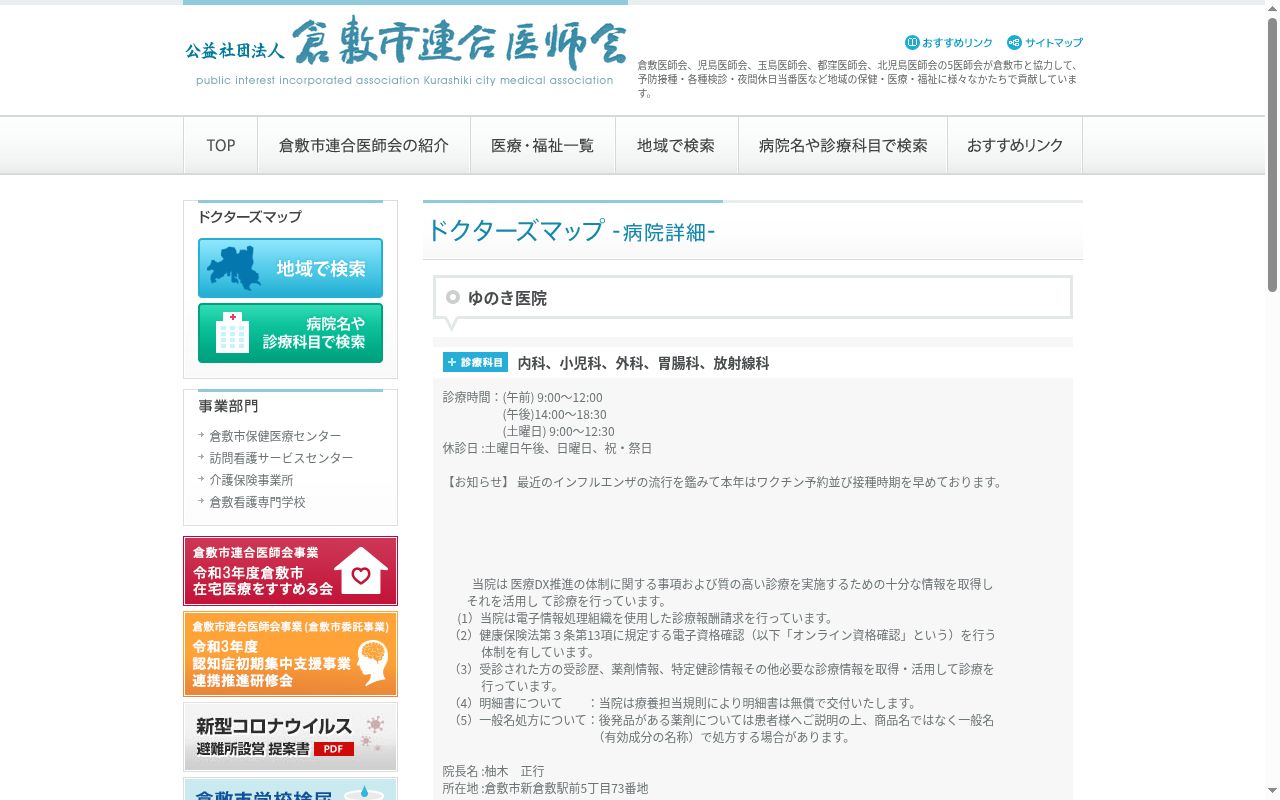Click the scrollbar down arrow
Viewport: 1280px width, 800px height.
(x=1272, y=792)
